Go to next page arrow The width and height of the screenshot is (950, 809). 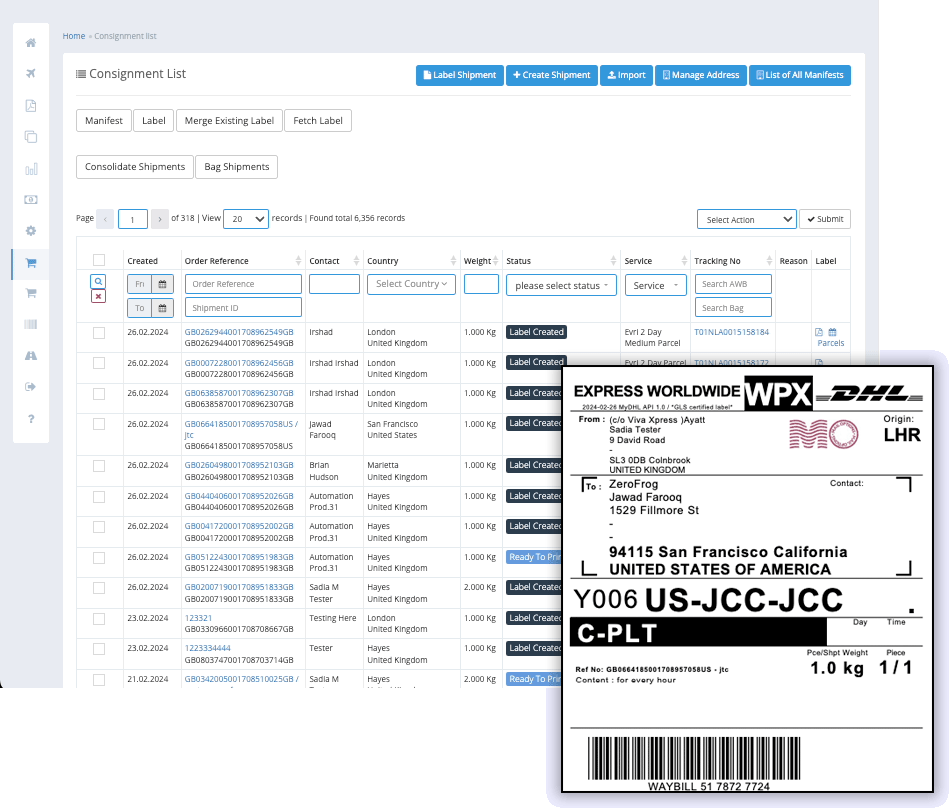tap(160, 219)
